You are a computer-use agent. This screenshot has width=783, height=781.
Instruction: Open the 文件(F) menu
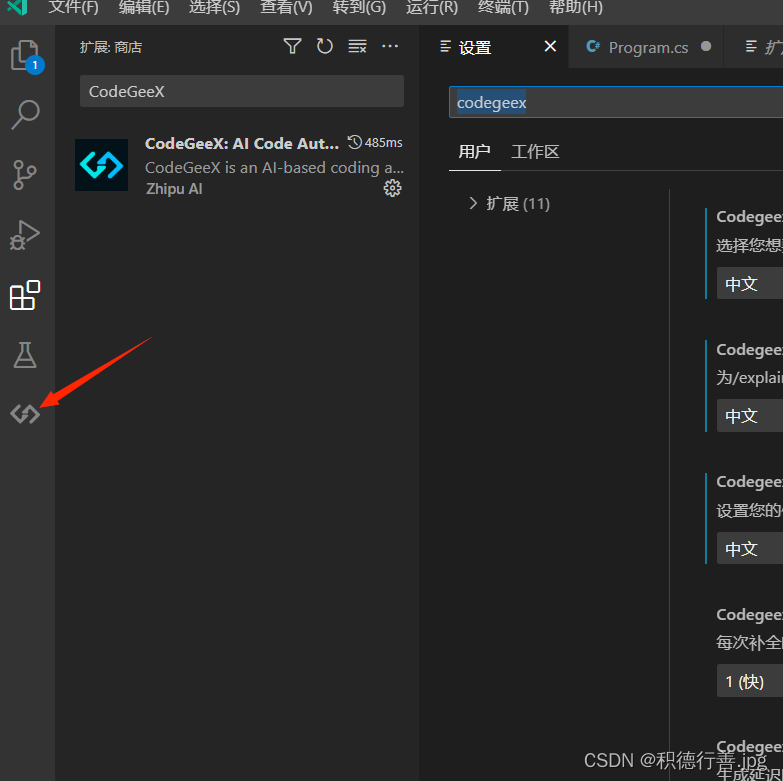click(73, 7)
